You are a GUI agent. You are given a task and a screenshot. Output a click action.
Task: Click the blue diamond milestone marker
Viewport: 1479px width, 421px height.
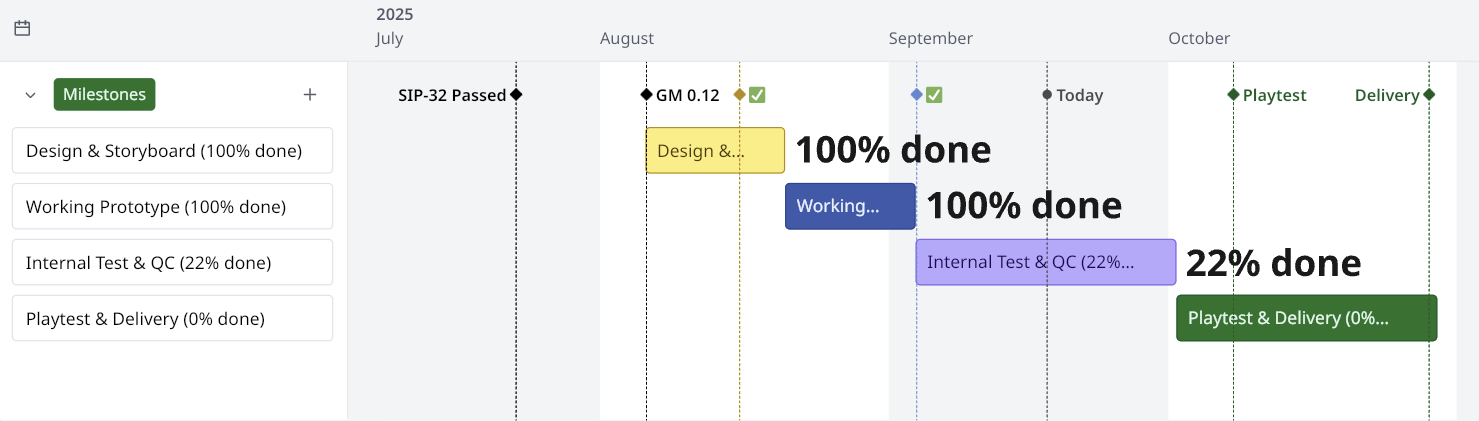point(917,95)
